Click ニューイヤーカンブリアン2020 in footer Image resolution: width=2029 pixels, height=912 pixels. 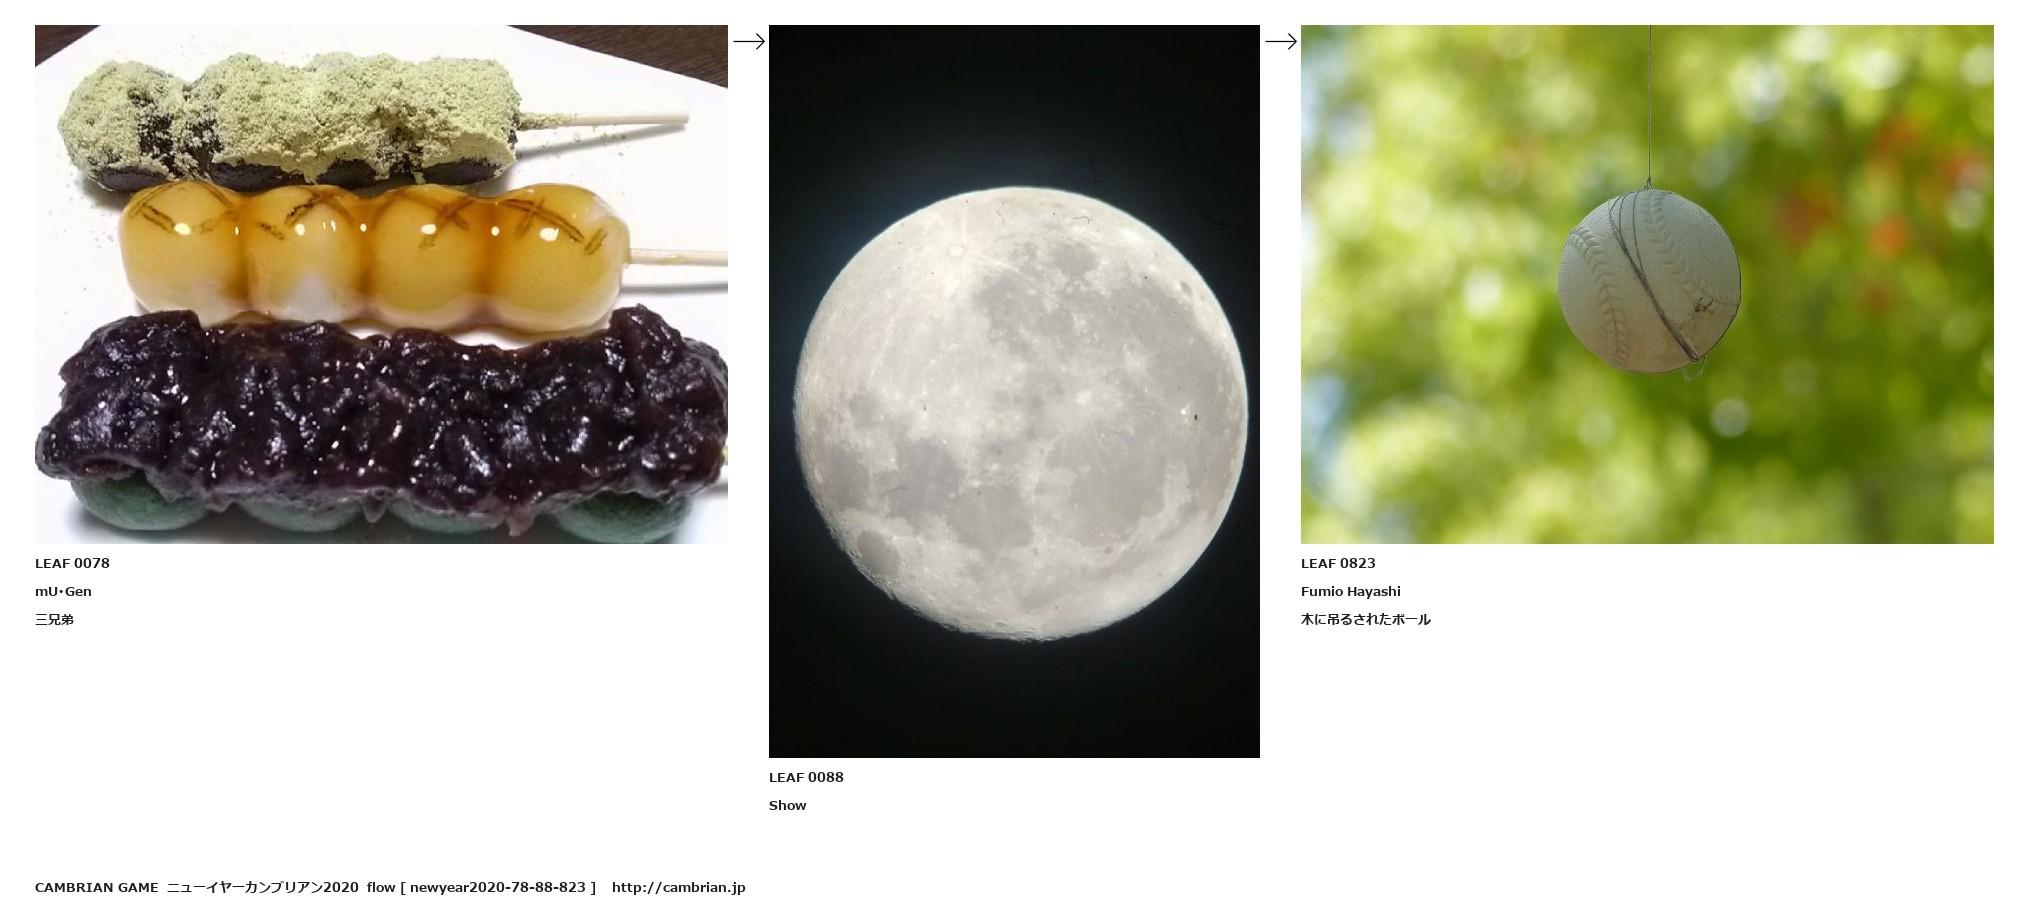click(x=262, y=887)
